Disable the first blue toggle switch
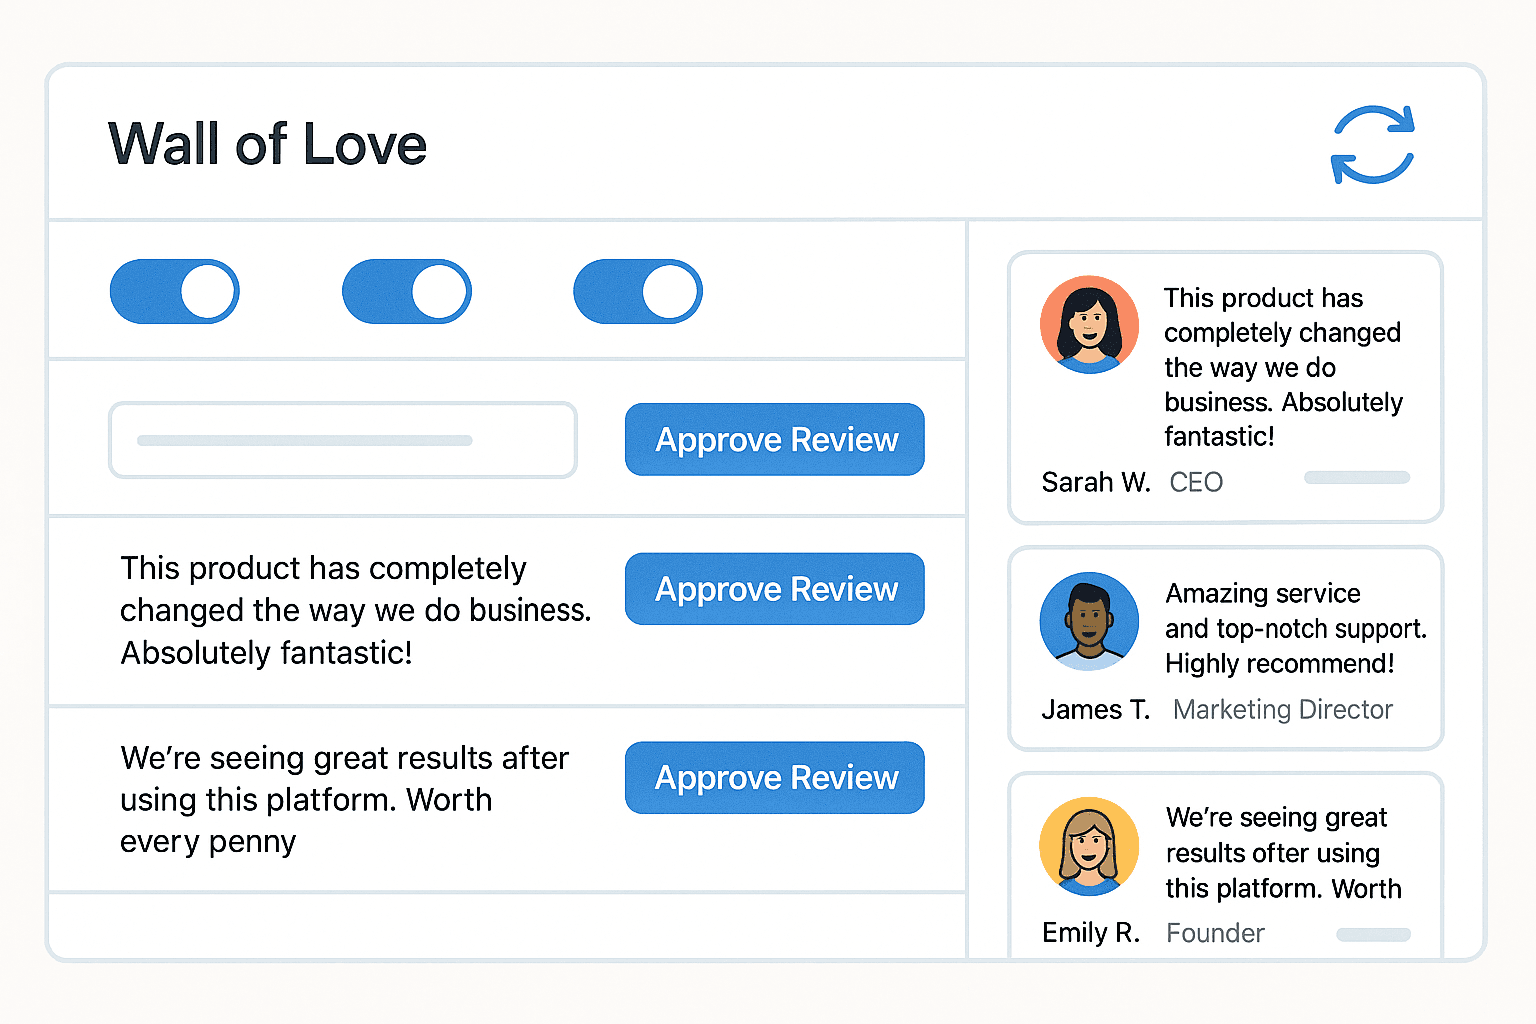The image size is (1536, 1024). click(x=174, y=291)
